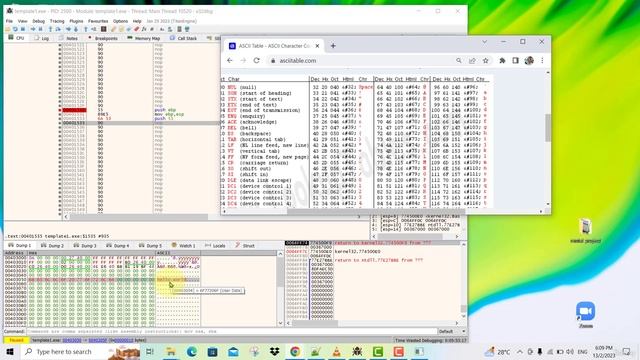The height and width of the screenshot is (360, 640).
Task: Click the Open file icon in x64dbg toolbar
Action: (8, 29)
